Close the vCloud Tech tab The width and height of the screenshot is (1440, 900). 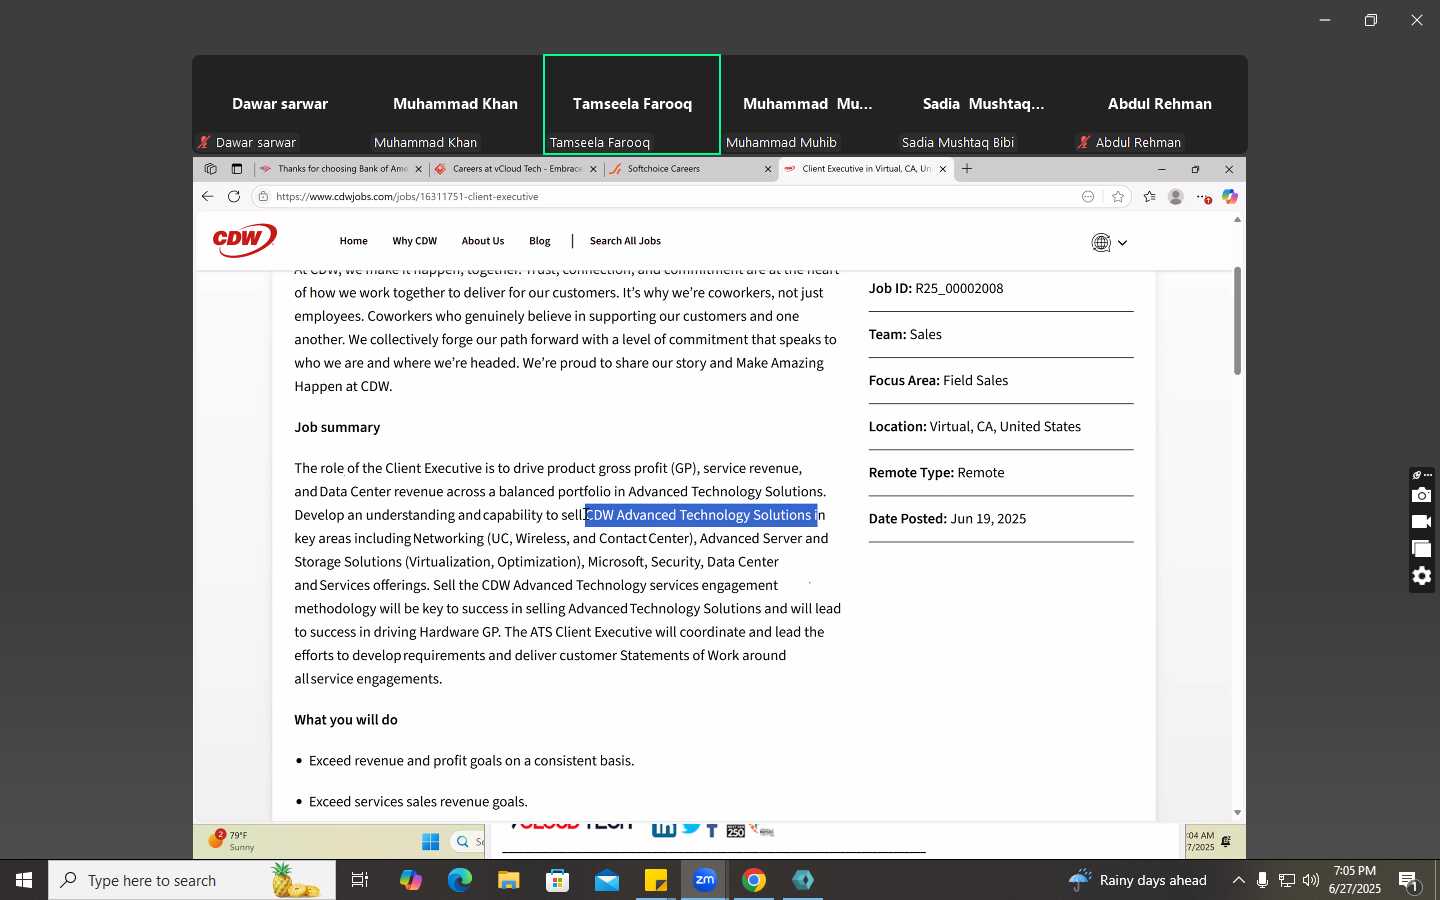click(x=593, y=169)
